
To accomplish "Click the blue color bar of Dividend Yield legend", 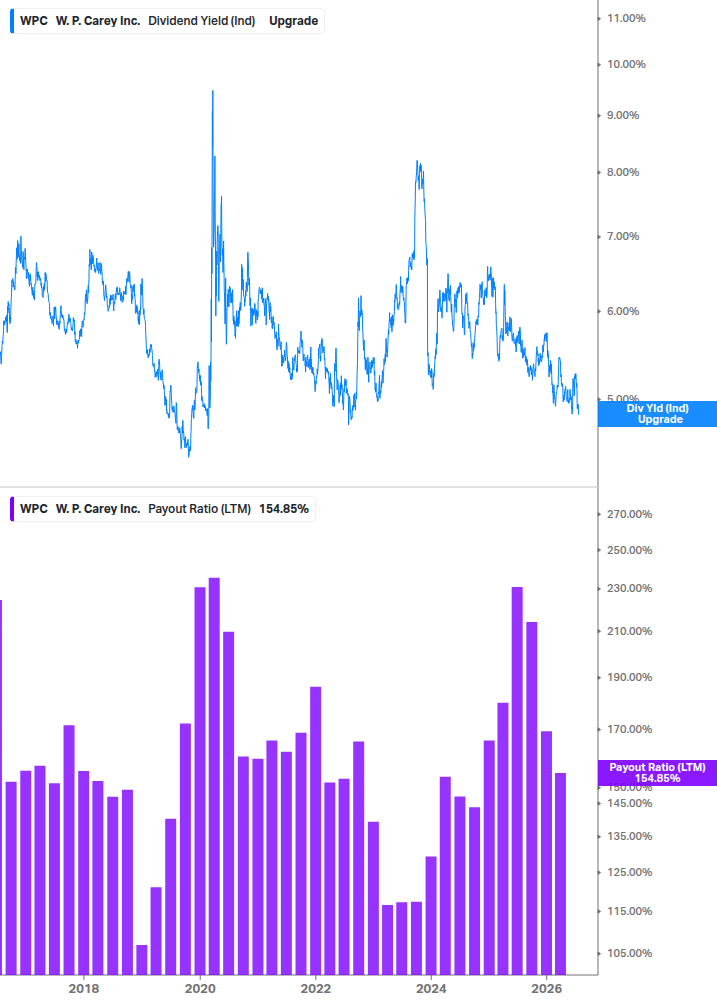I will 12,21.
